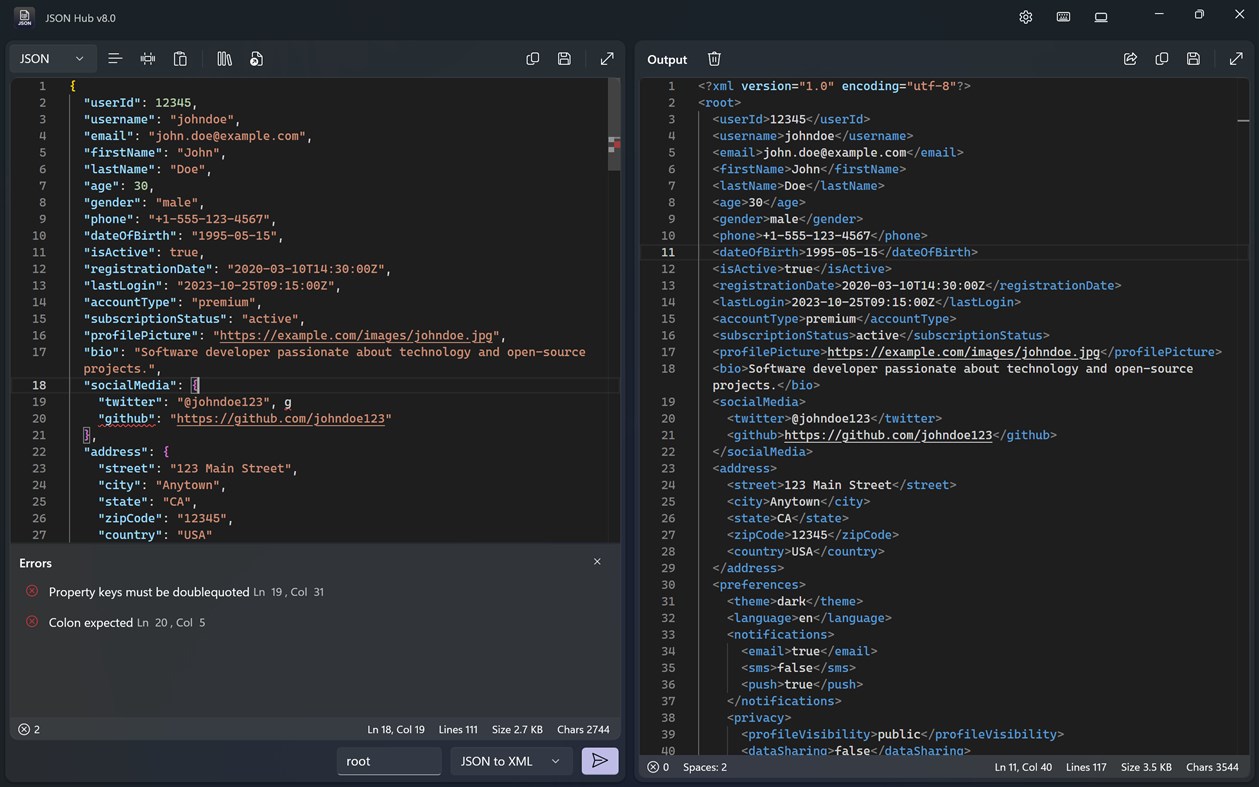Copy the JSON input with the copy icon
The image size is (1259, 787).
click(x=533, y=59)
